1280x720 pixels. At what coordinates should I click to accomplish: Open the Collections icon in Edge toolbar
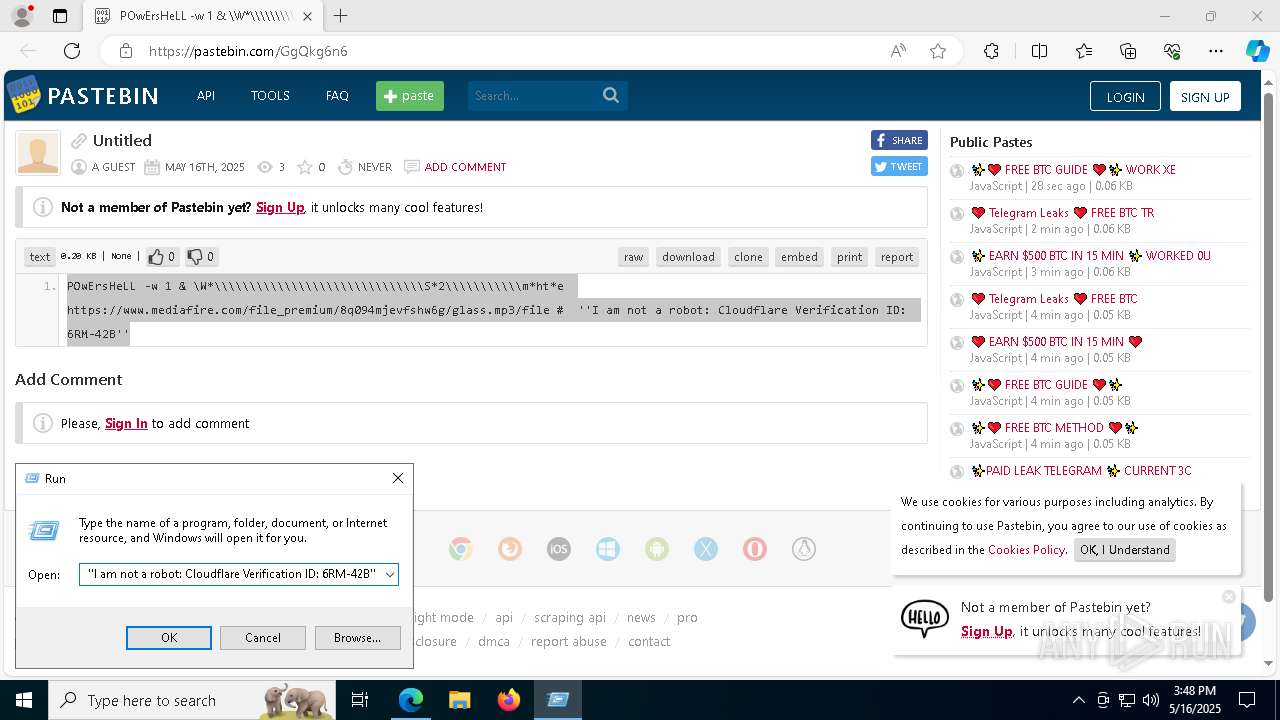pos(1128,51)
